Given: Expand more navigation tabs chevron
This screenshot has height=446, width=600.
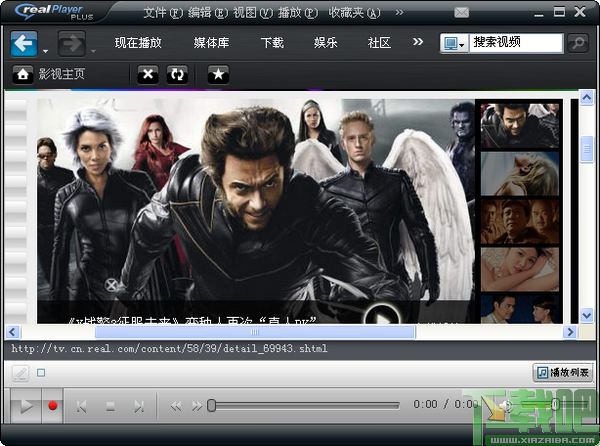Looking at the screenshot, I should click(418, 41).
